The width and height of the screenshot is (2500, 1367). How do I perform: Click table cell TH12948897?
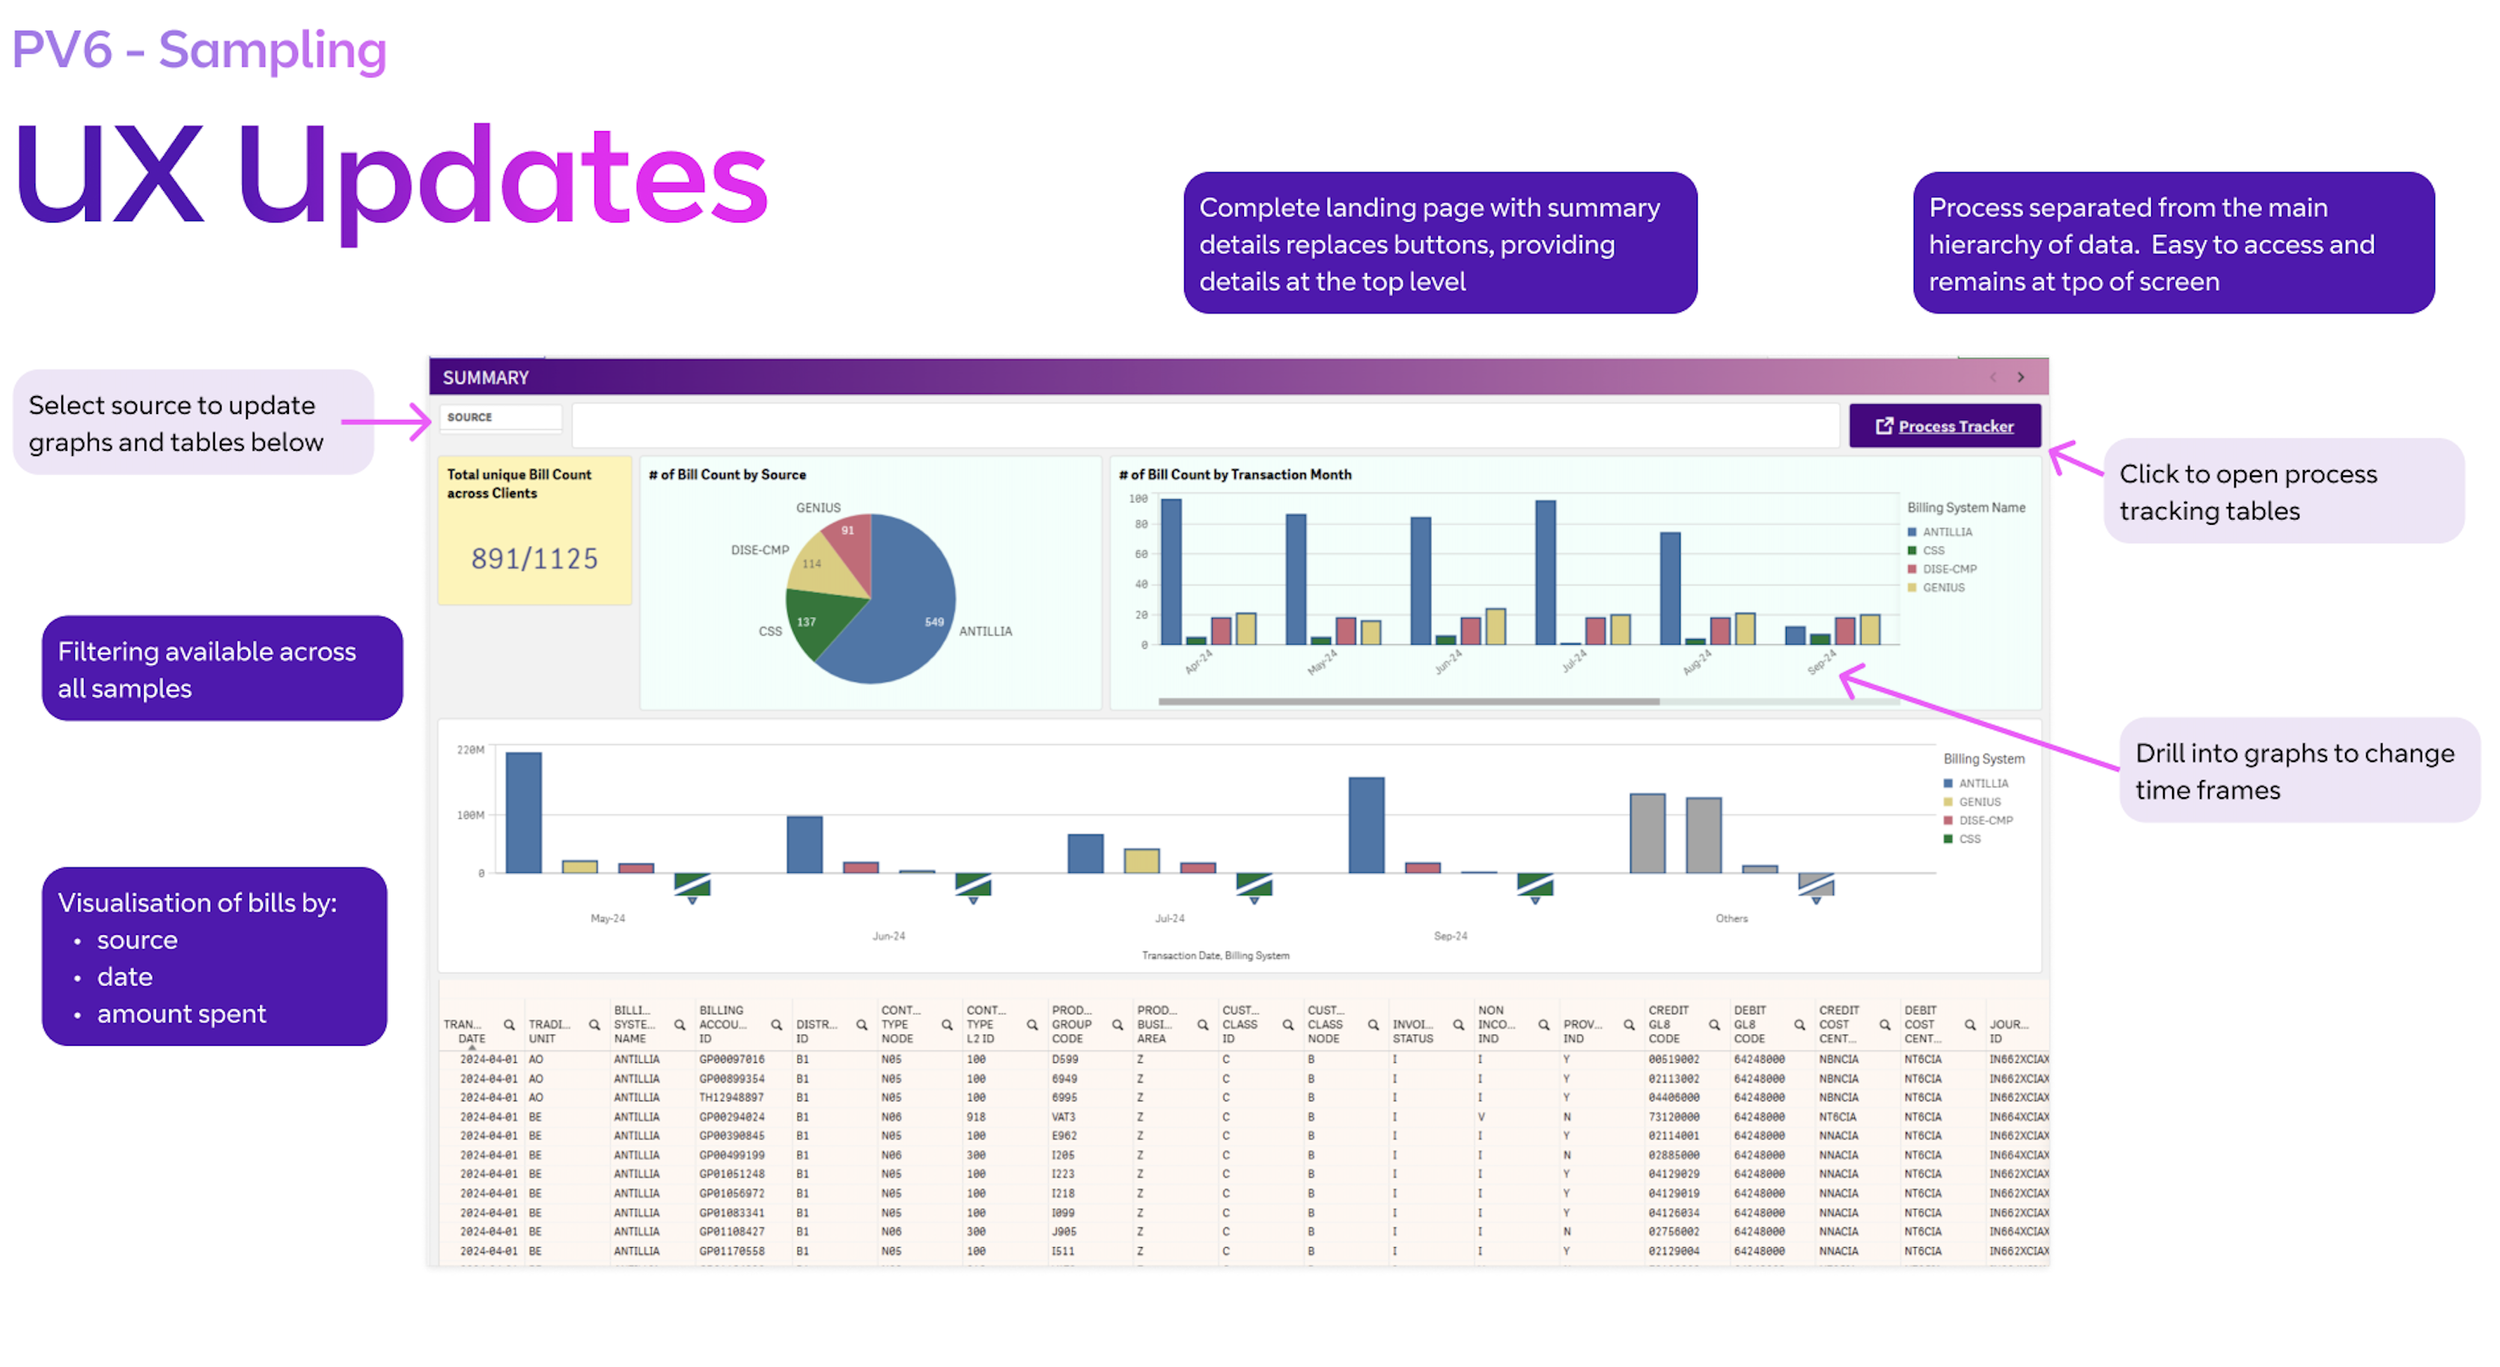click(x=732, y=1097)
